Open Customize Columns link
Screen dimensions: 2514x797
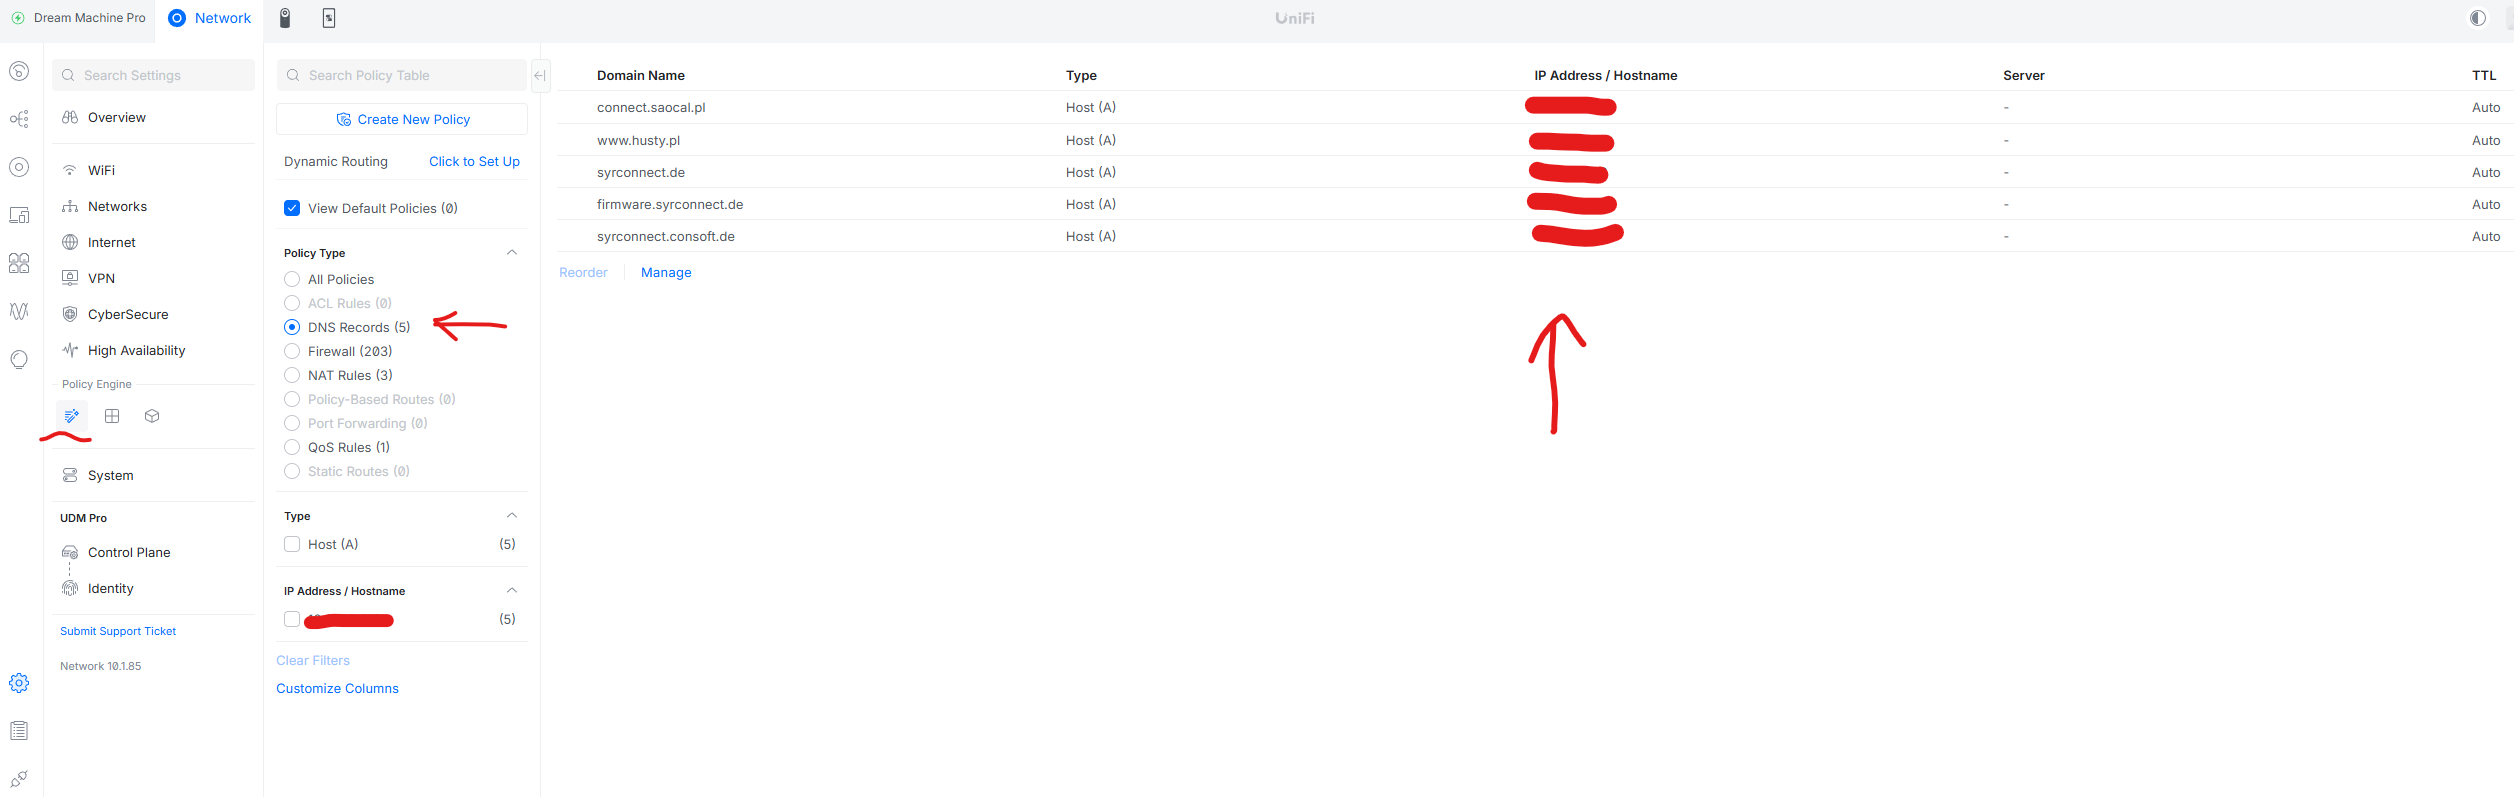[x=337, y=688]
